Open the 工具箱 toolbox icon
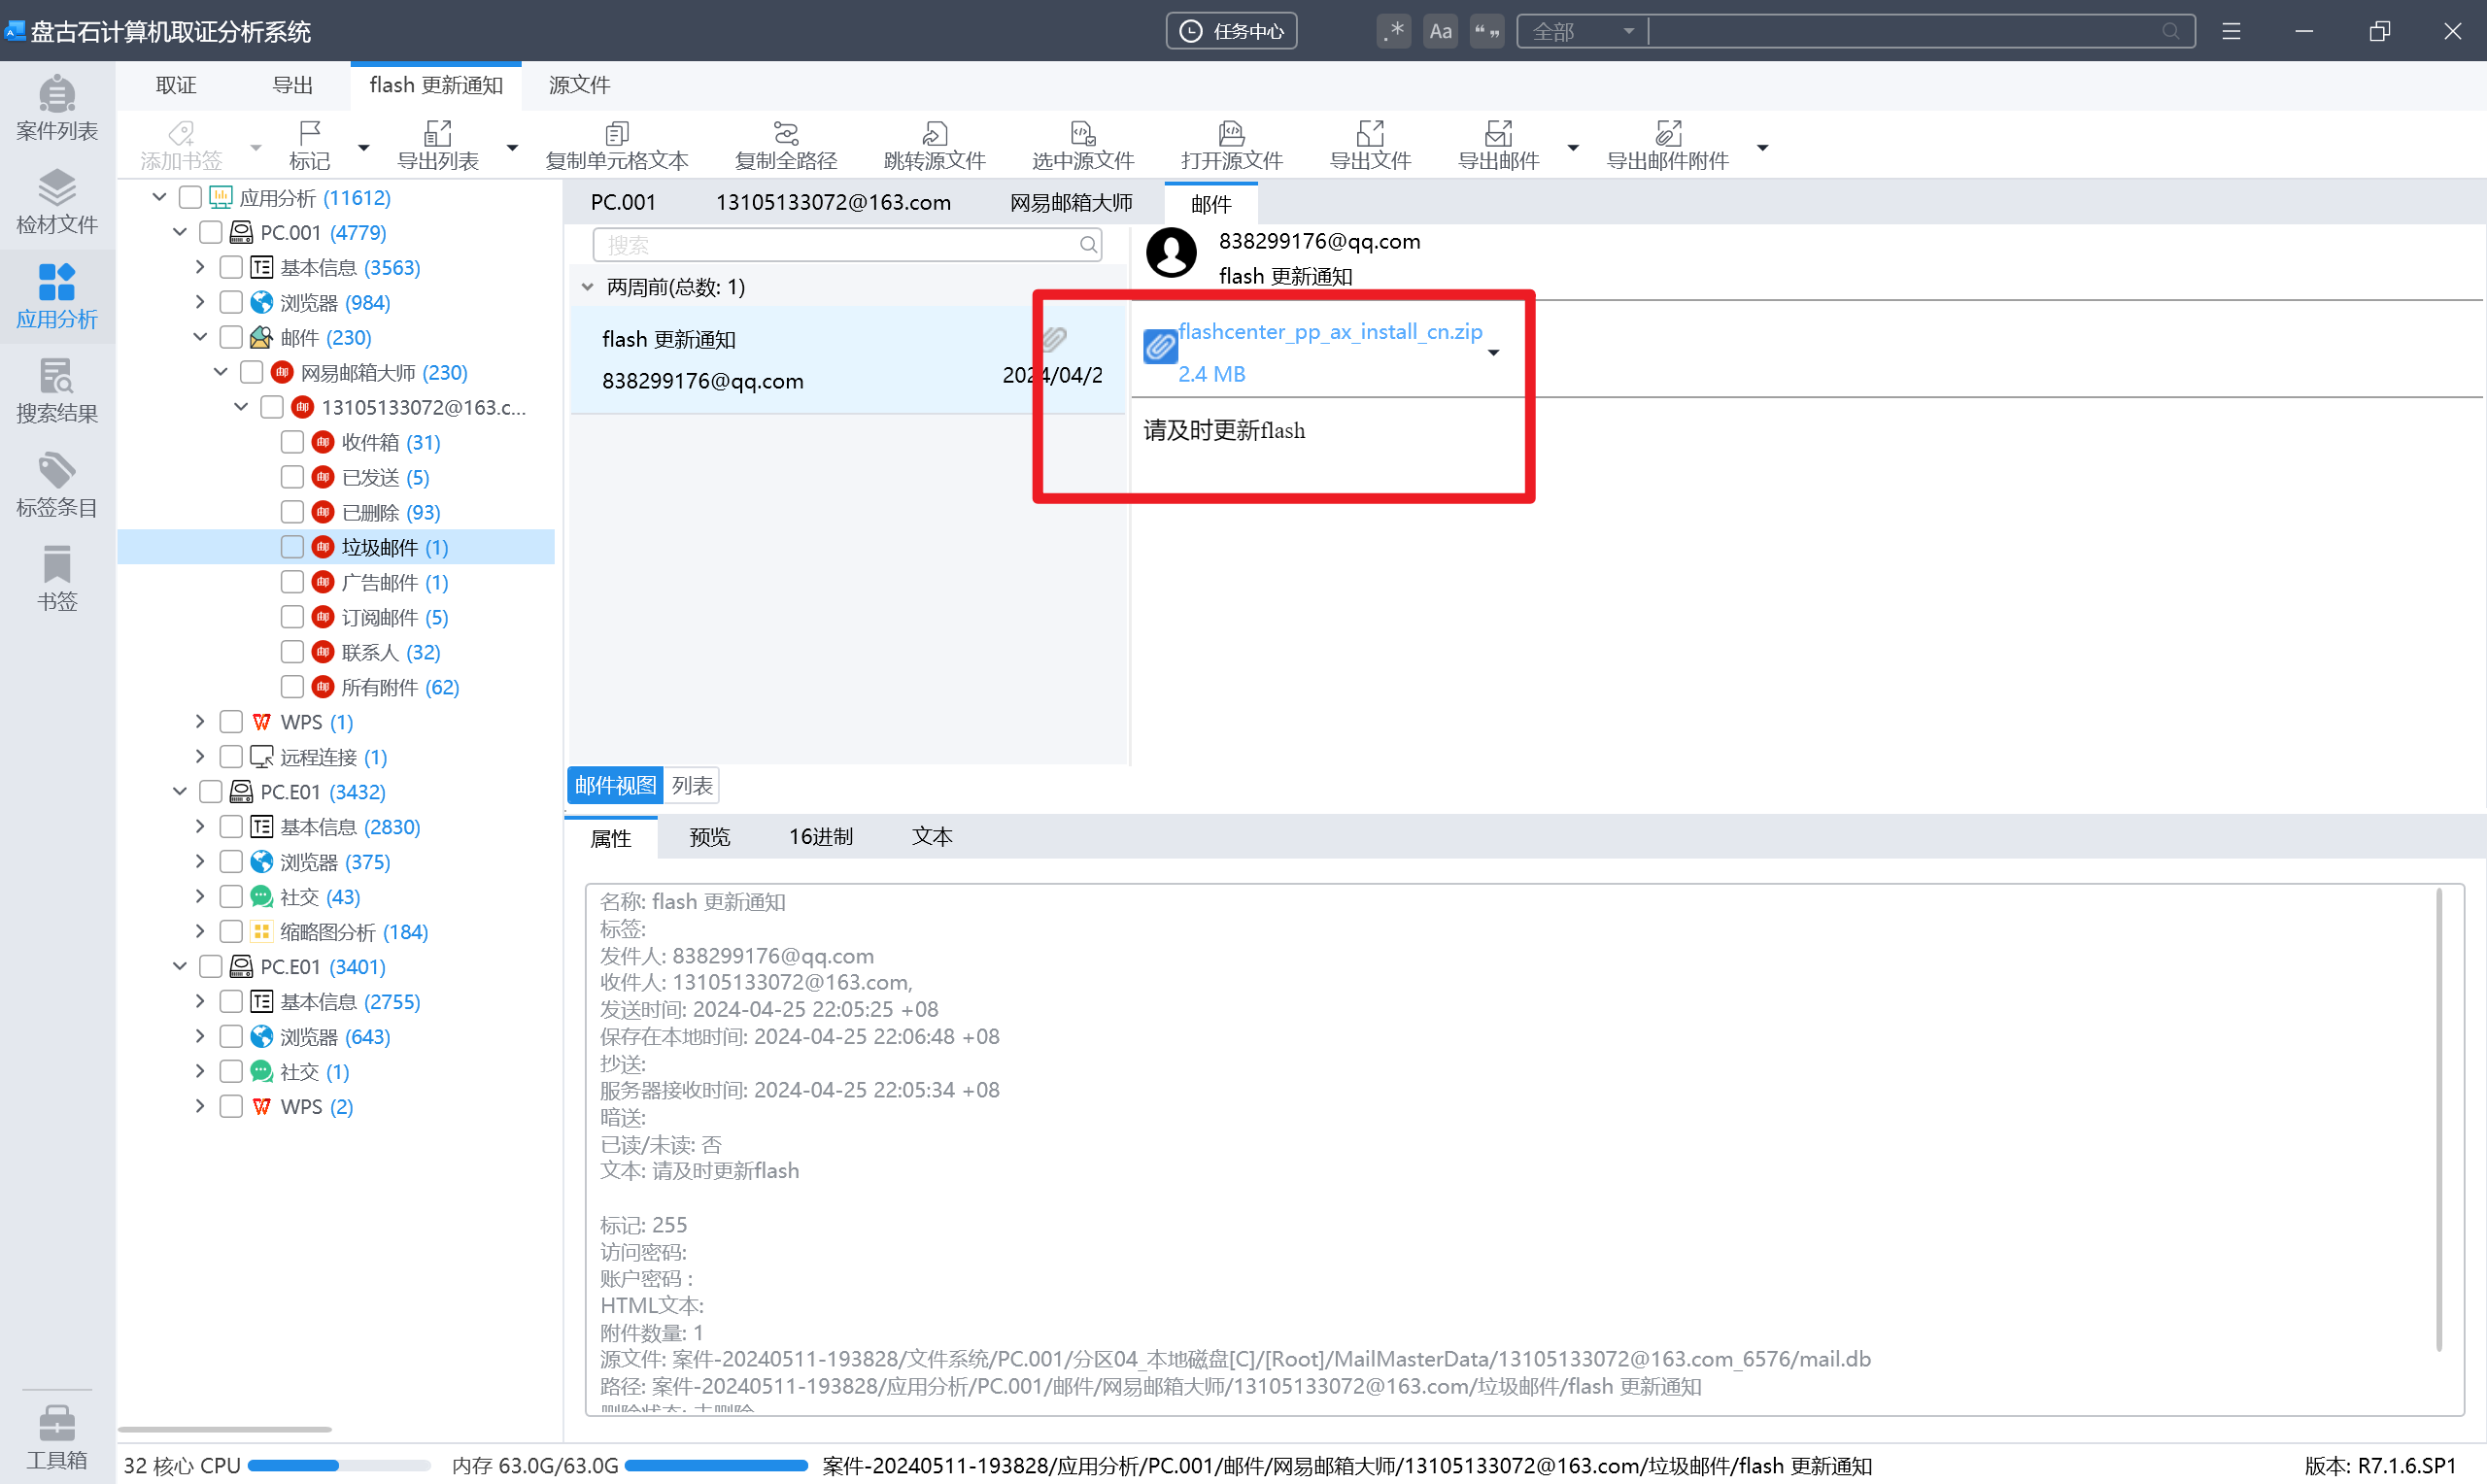Viewport: 2487px width, 1484px height. (x=57, y=1437)
